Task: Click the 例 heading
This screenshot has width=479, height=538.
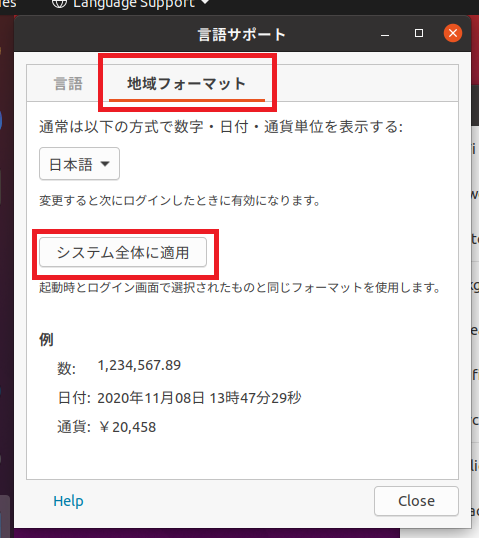Action: click(46, 340)
